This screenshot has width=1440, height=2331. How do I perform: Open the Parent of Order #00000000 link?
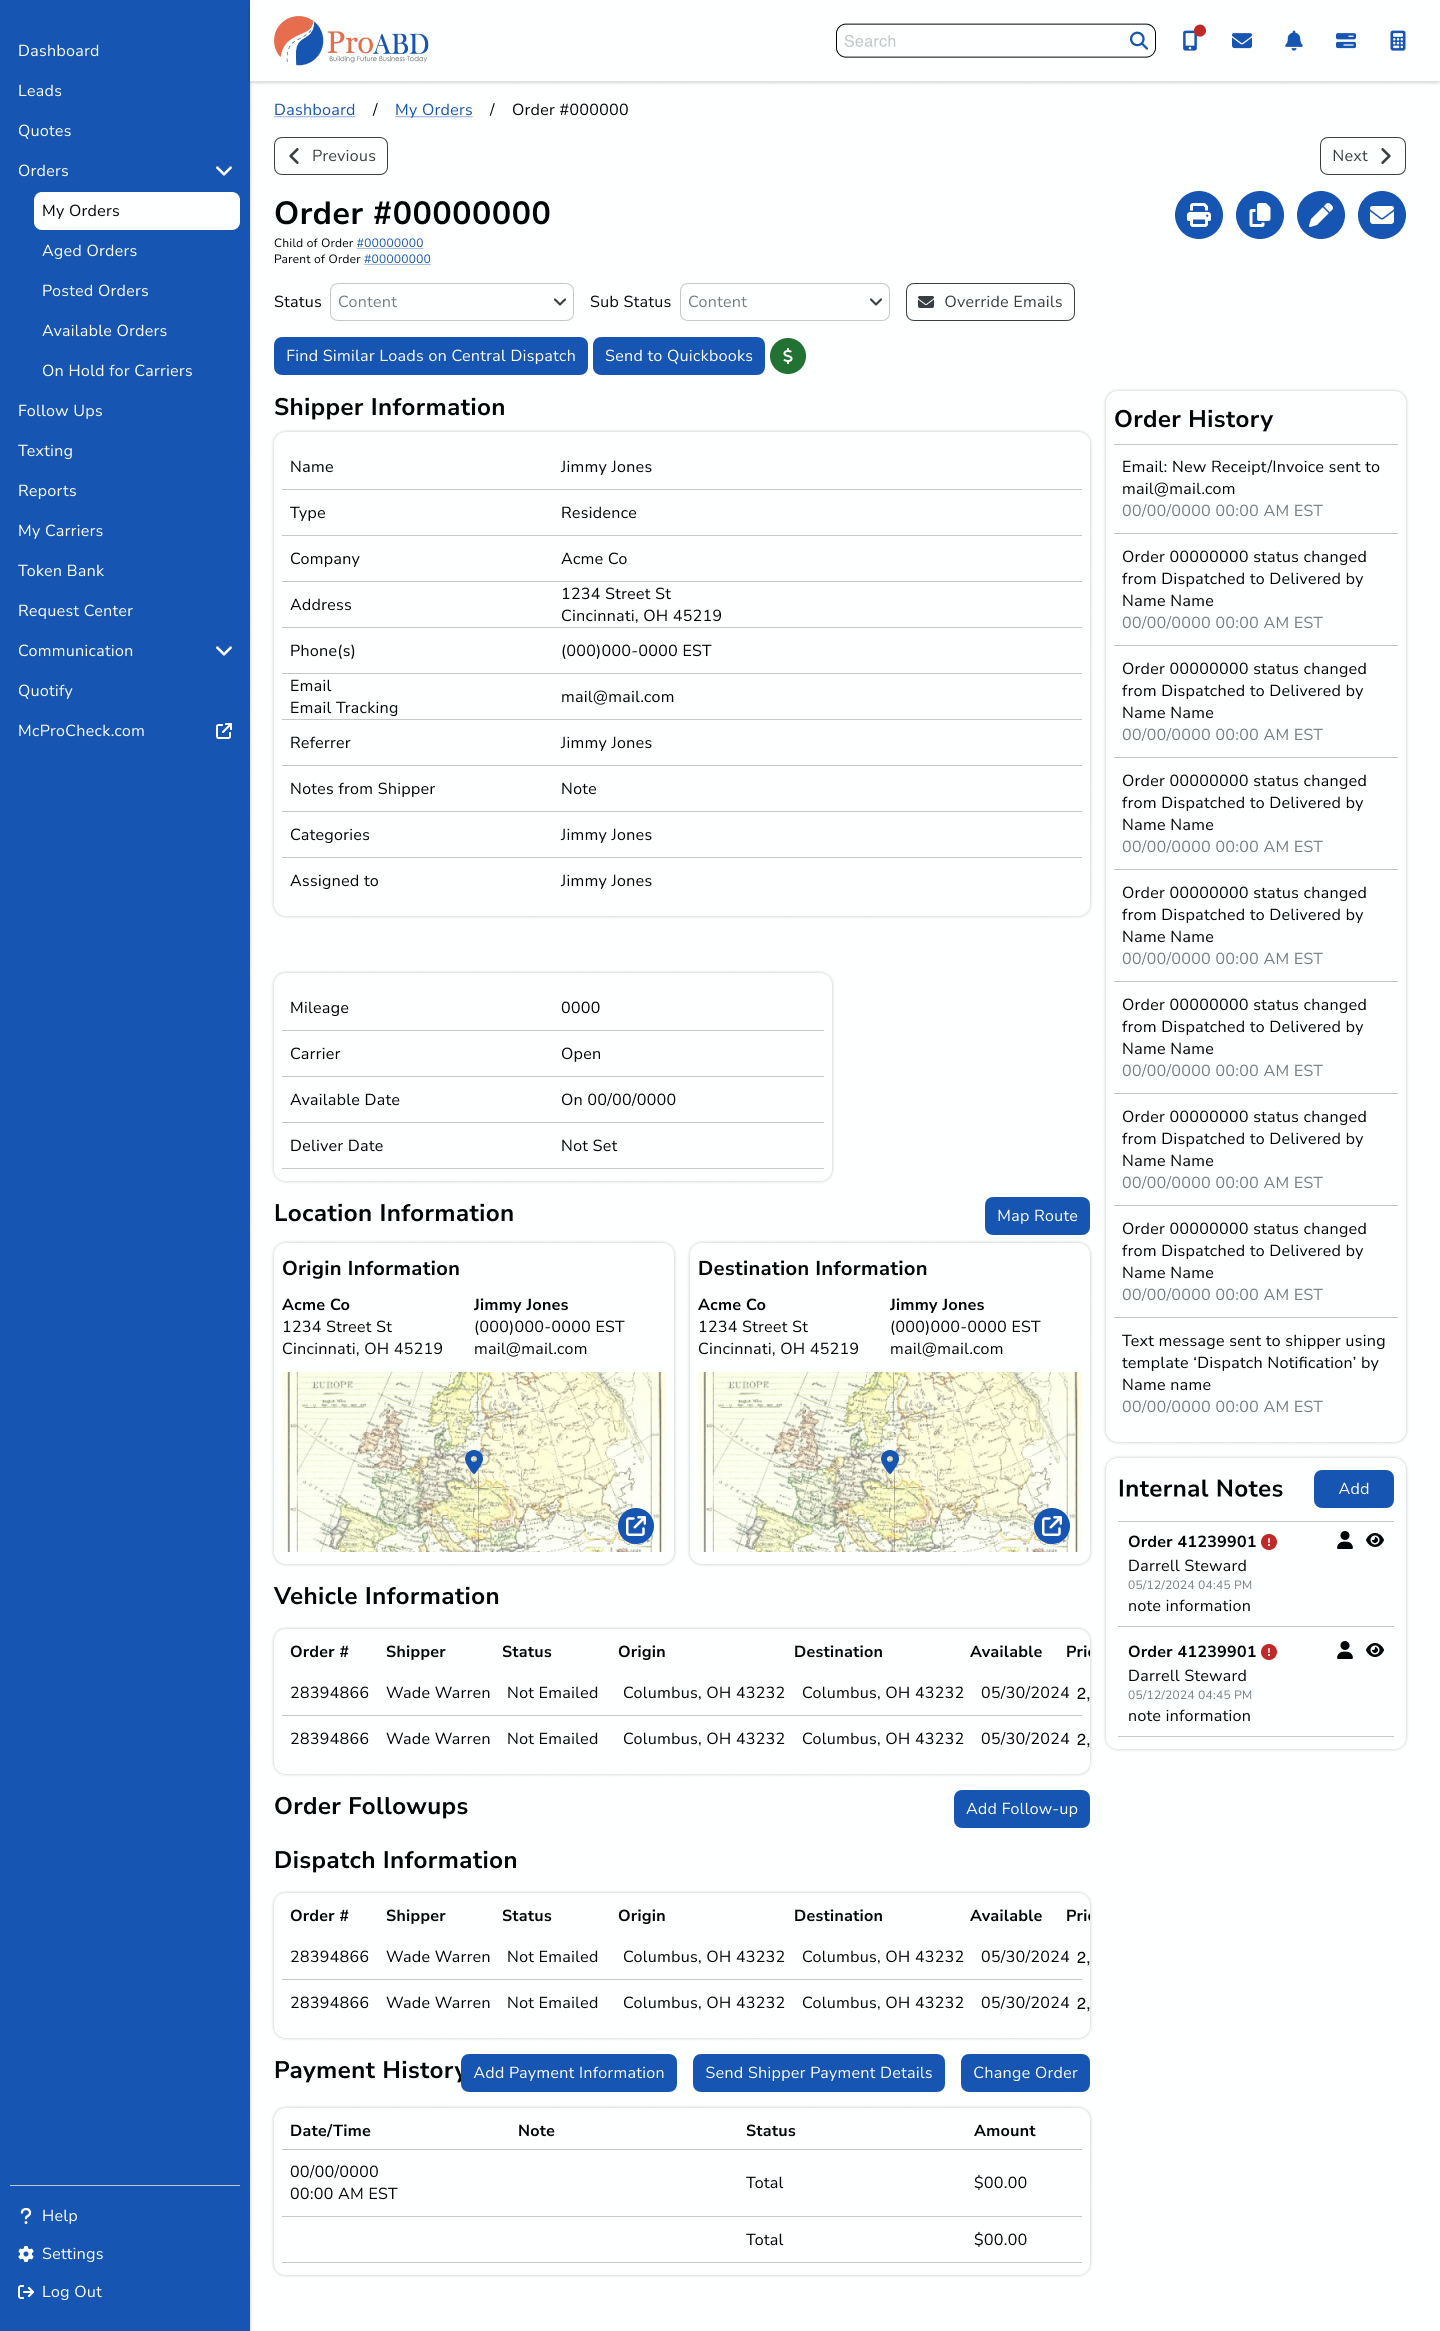[397, 259]
